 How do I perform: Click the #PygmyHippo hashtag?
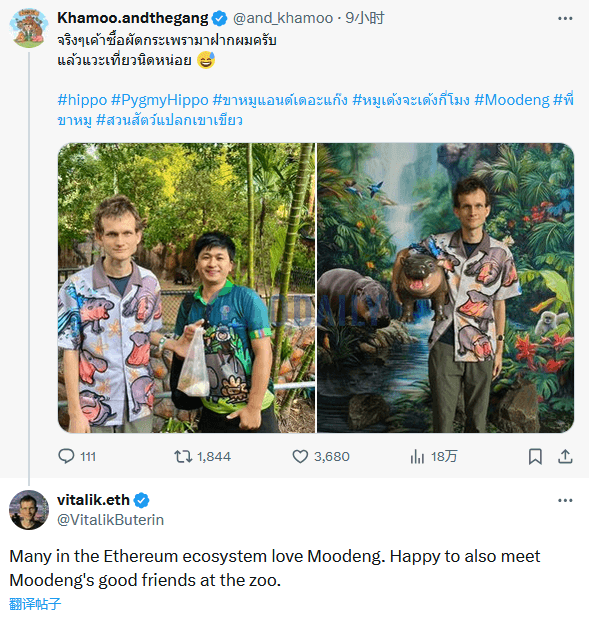(159, 100)
